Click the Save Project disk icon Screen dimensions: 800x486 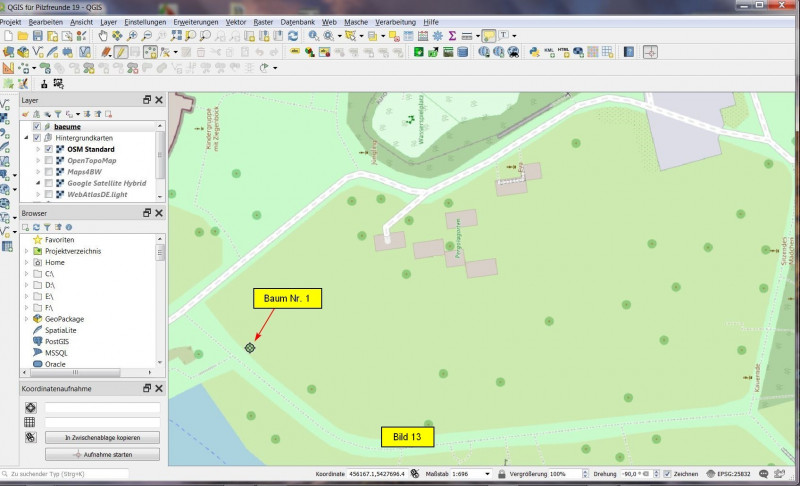point(37,36)
